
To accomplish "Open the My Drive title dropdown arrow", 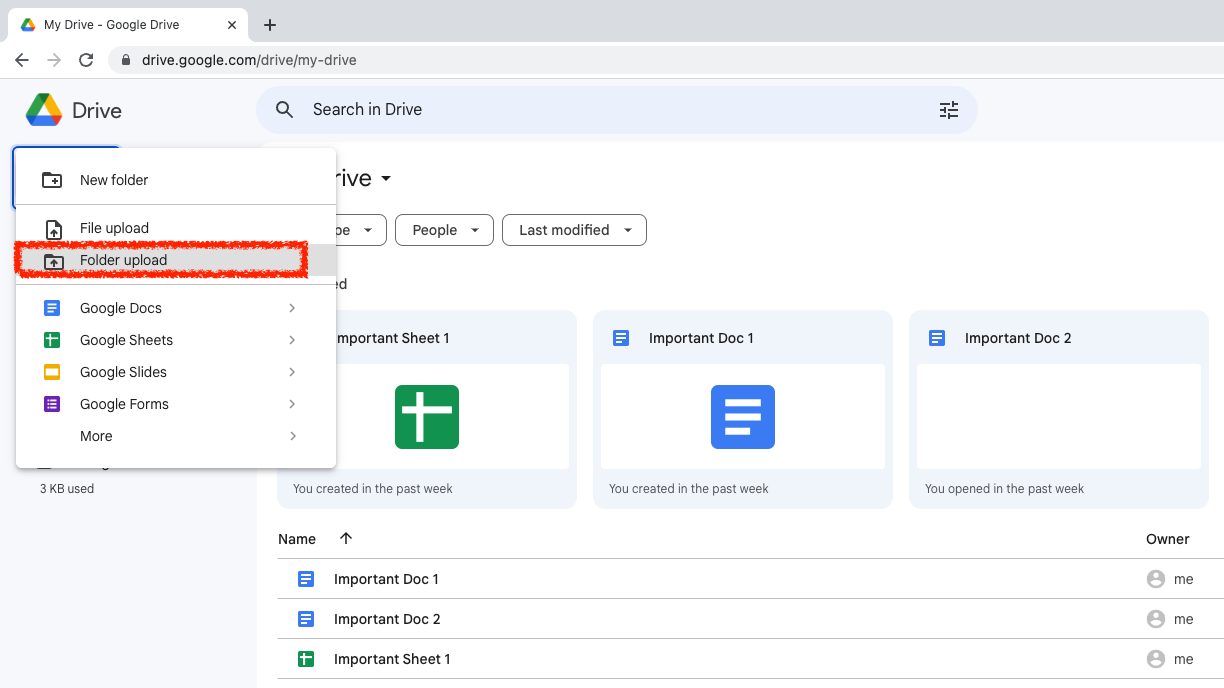I will 386,179.
